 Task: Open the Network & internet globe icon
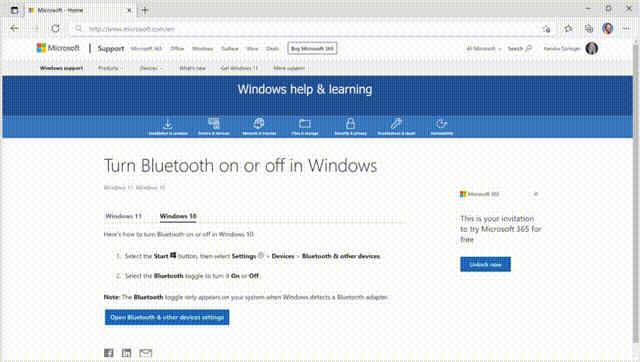[x=259, y=123]
